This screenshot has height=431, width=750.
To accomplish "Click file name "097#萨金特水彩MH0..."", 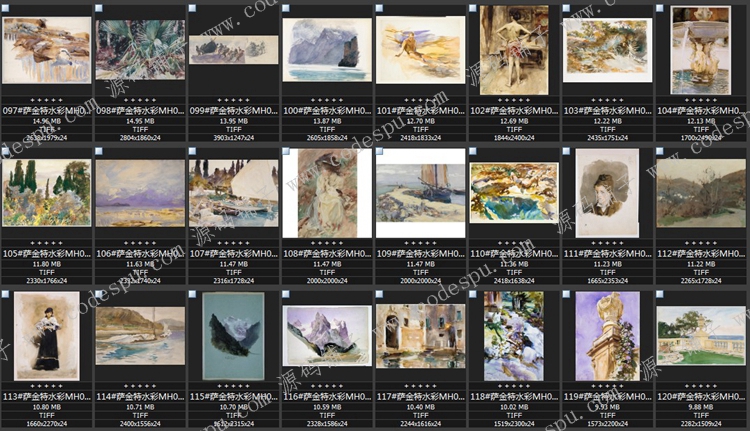I will coord(46,111).
